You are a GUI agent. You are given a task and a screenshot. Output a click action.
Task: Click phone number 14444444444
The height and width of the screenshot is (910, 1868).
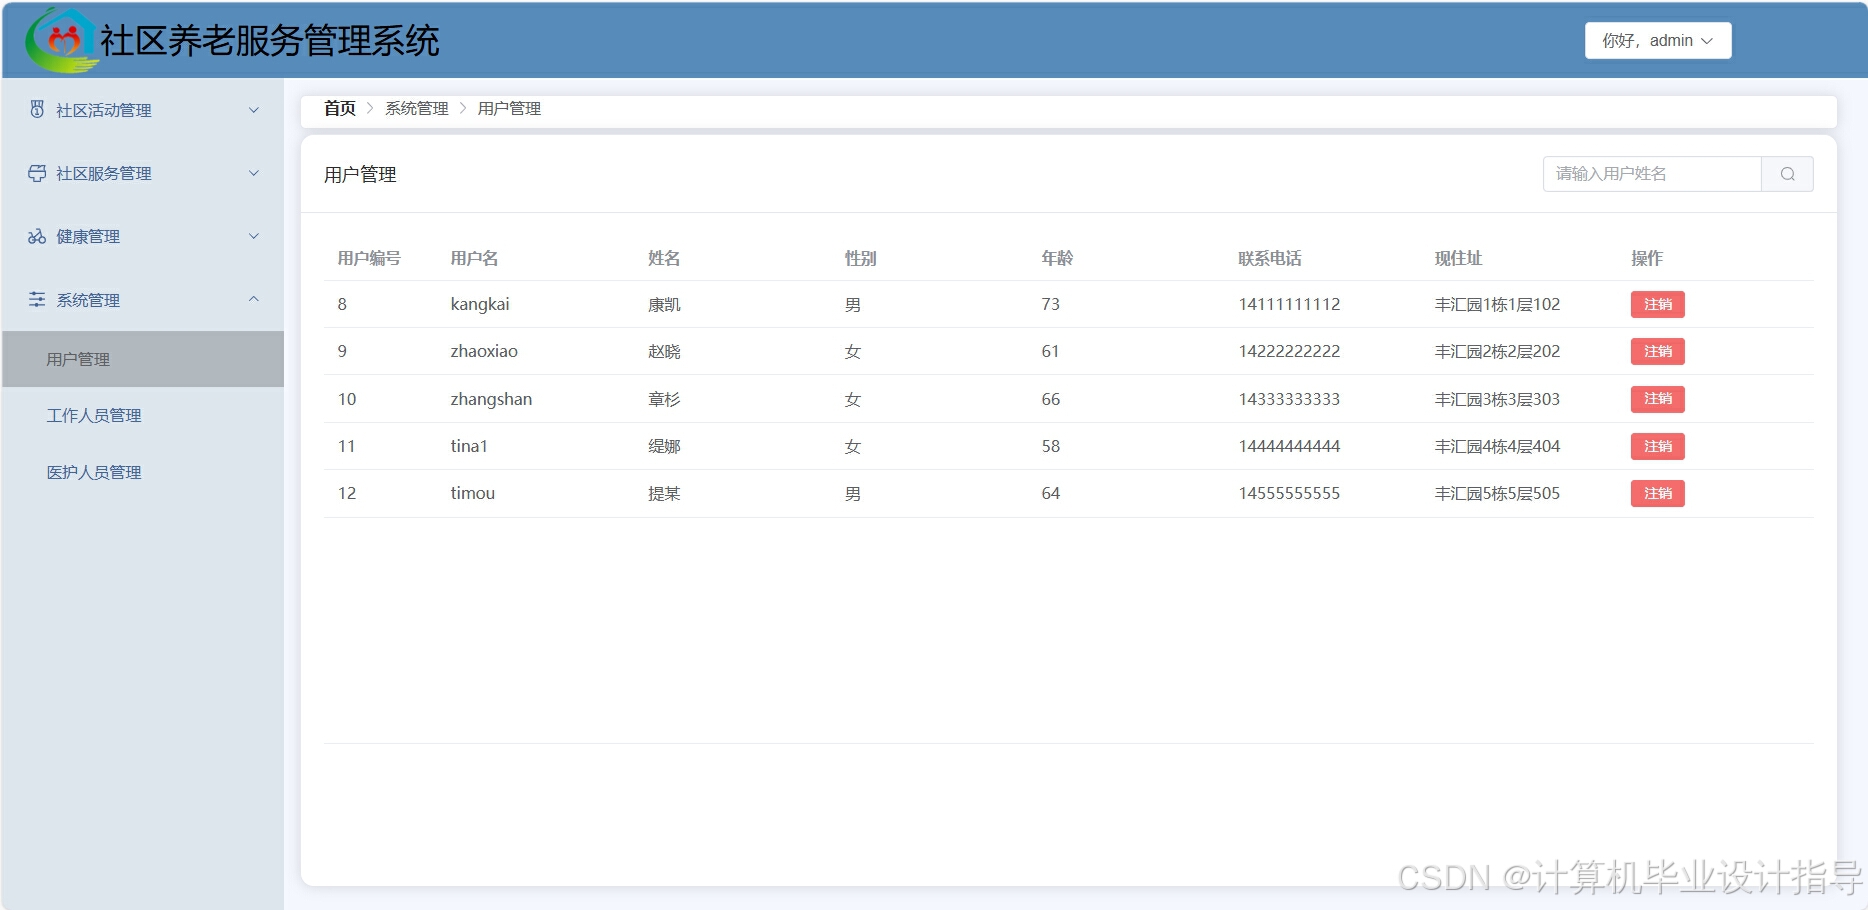click(1289, 446)
